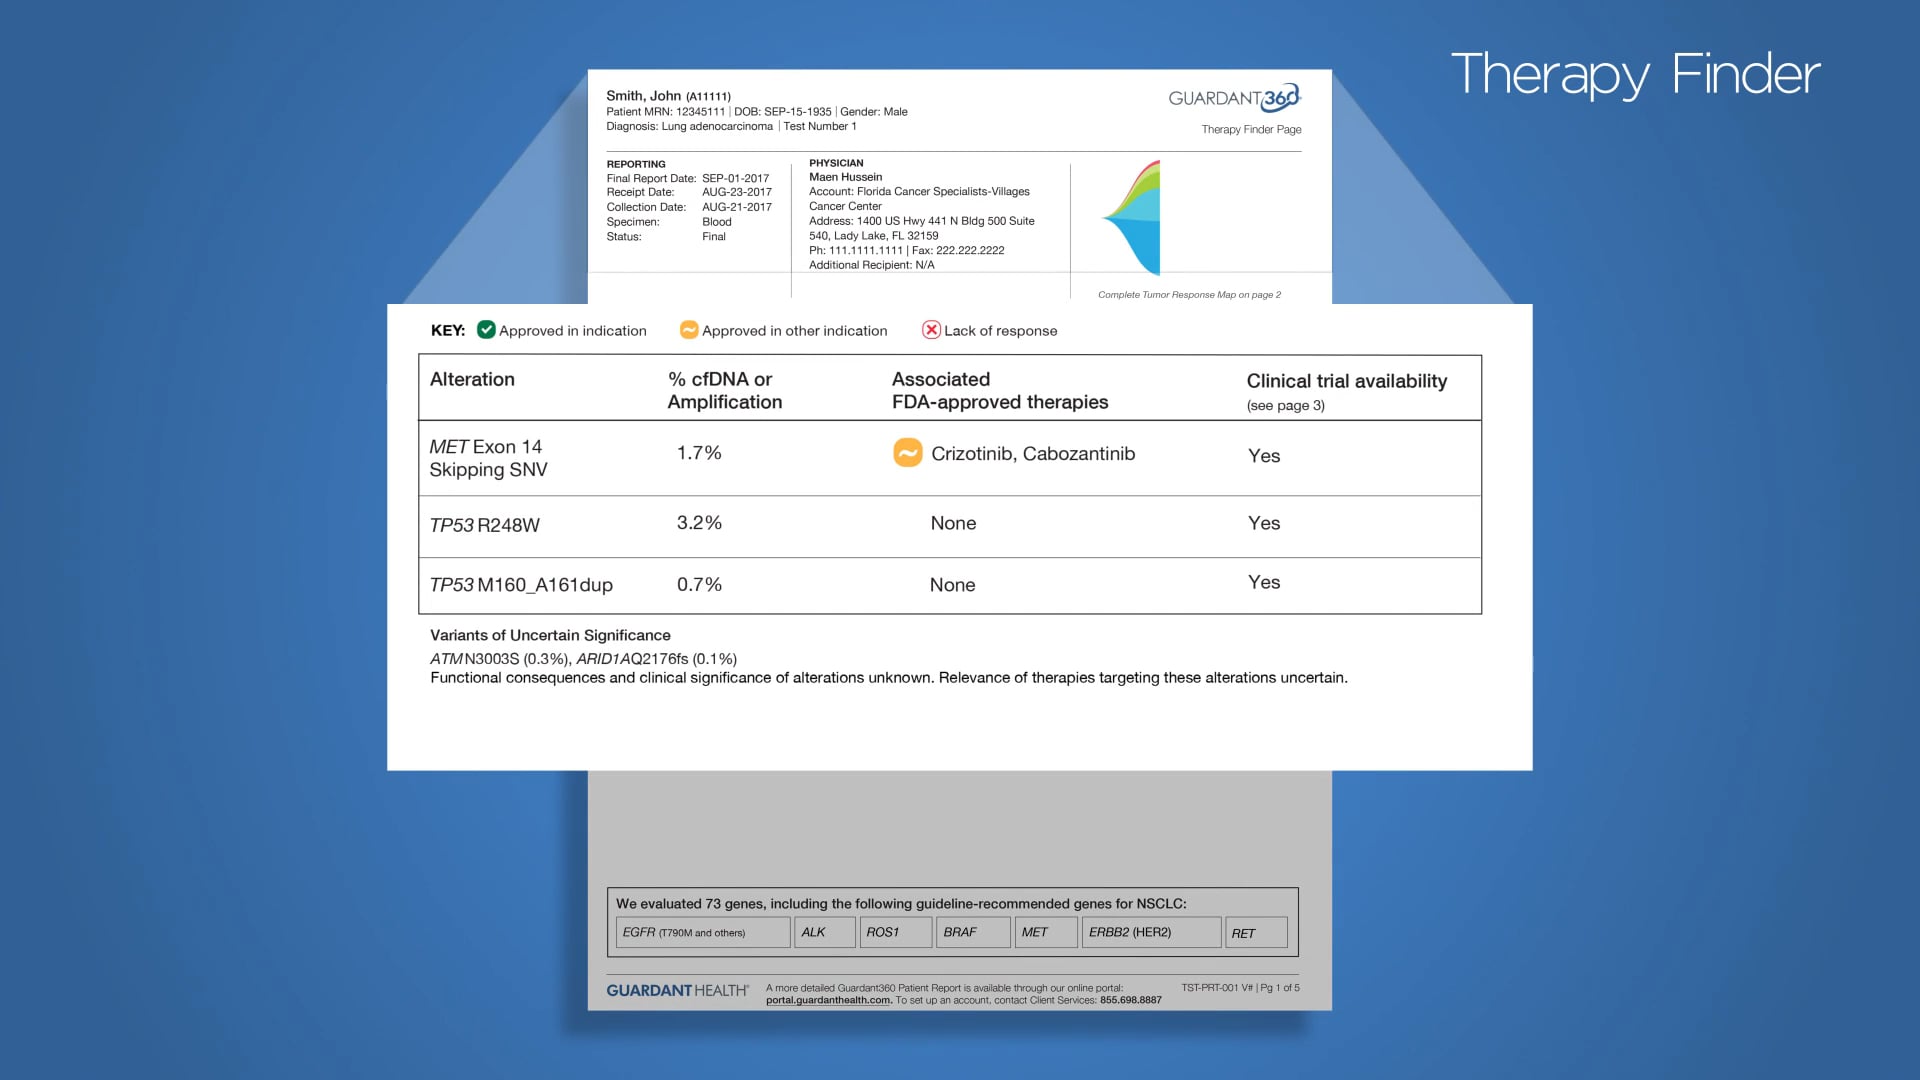
Task: Select the Alteration column header
Action: [x=472, y=379]
